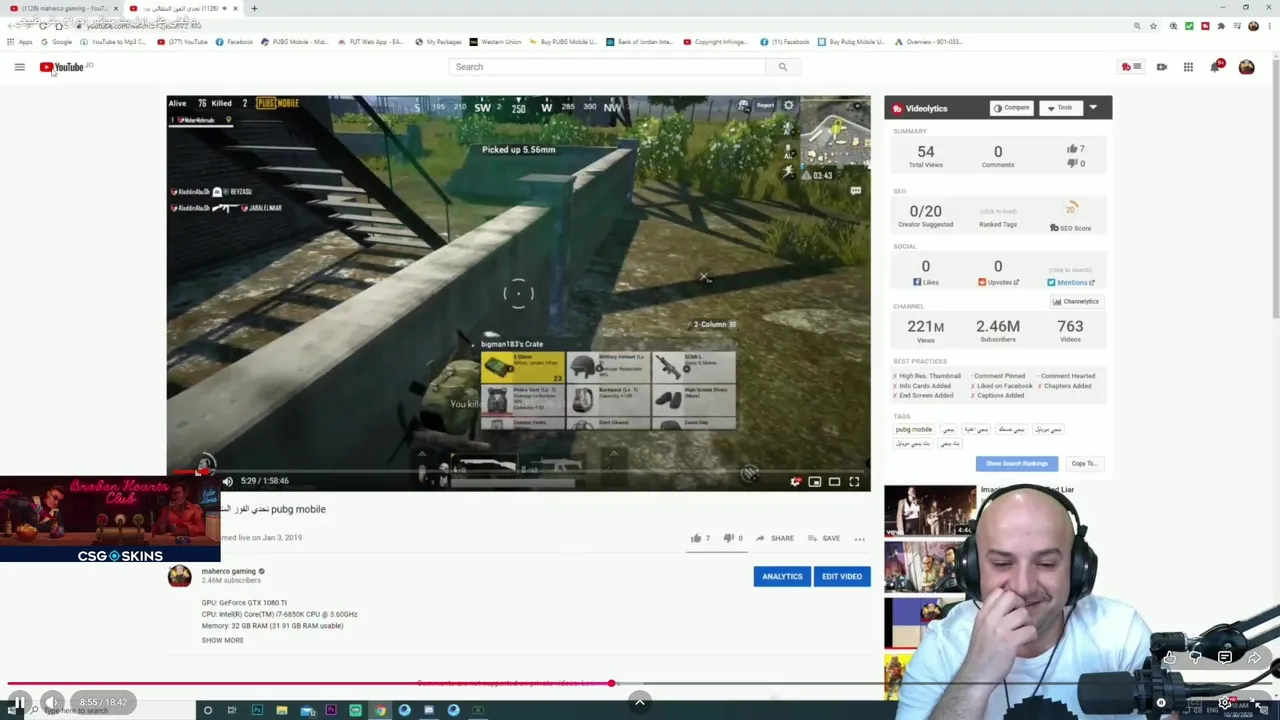Collapse the Videolytics panel arrow

1093,108
